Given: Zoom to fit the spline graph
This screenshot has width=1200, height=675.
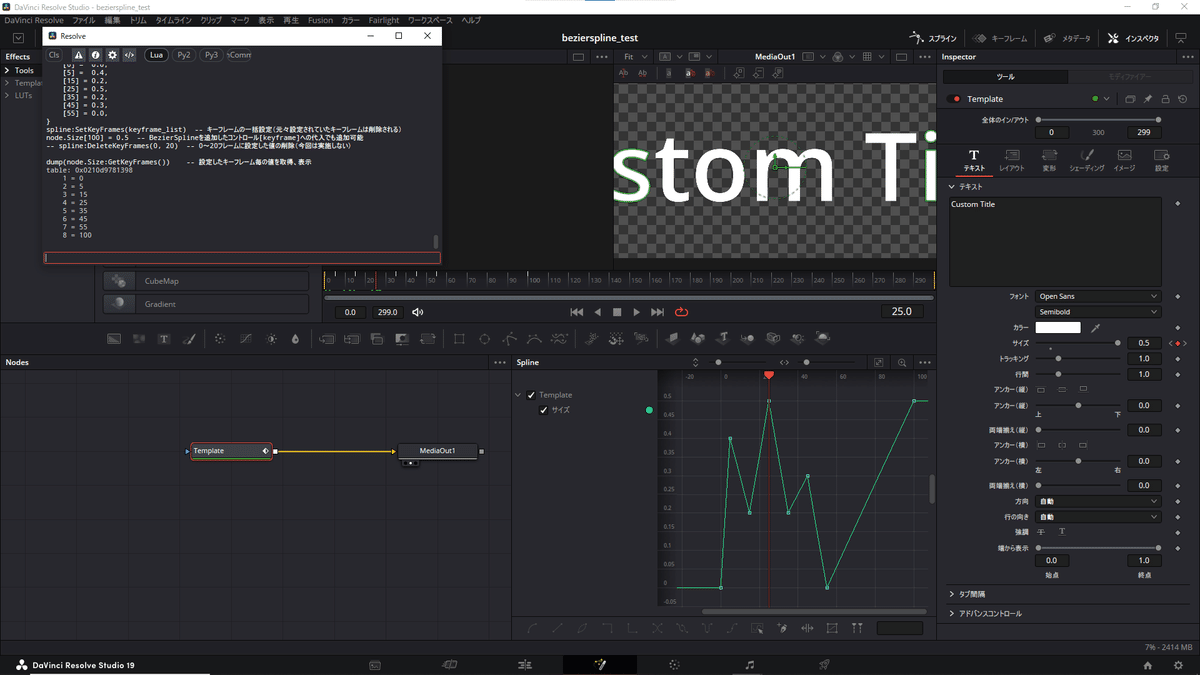Looking at the screenshot, I should pos(879,362).
